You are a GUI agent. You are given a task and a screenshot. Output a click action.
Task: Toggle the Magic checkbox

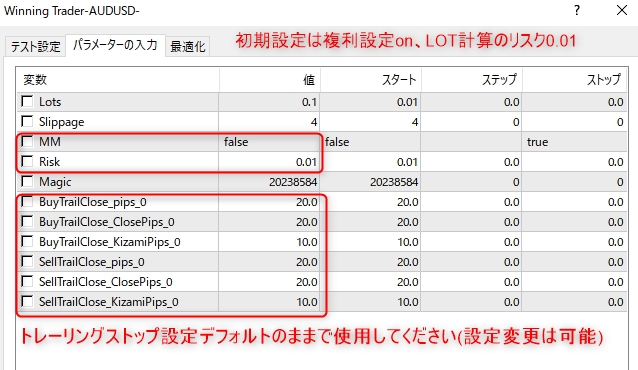[27, 181]
